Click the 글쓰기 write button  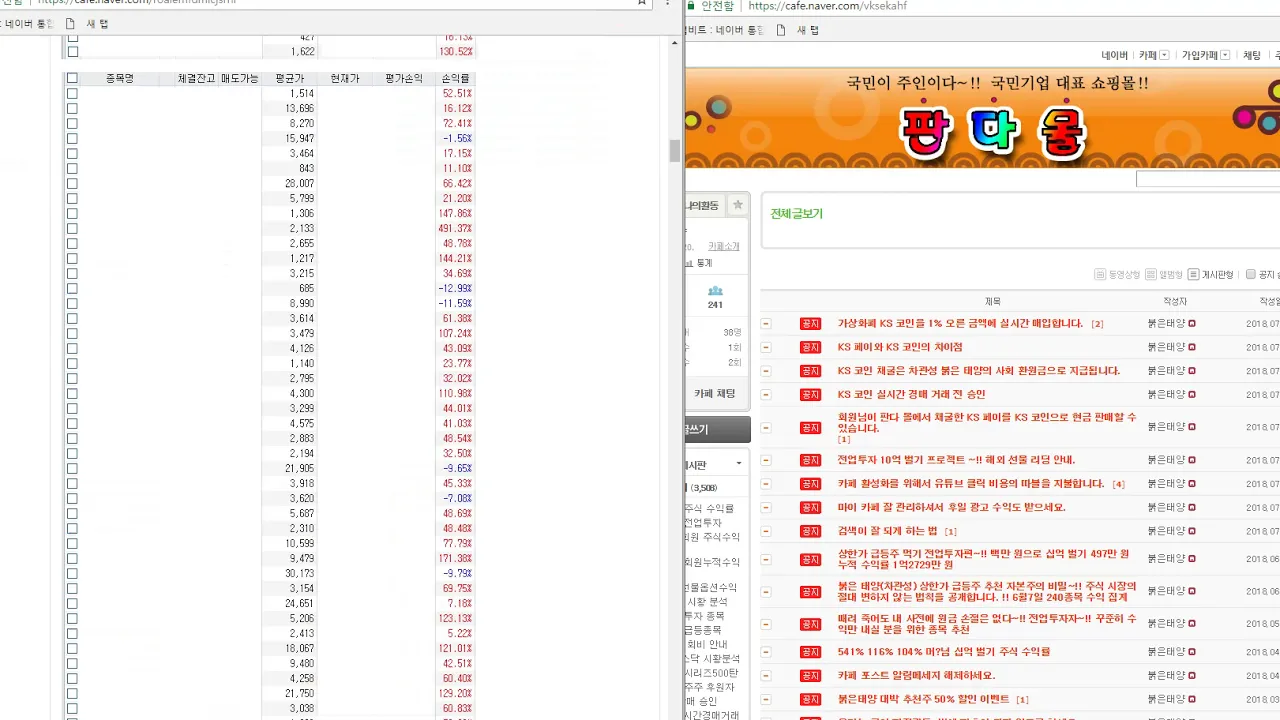tap(717, 430)
